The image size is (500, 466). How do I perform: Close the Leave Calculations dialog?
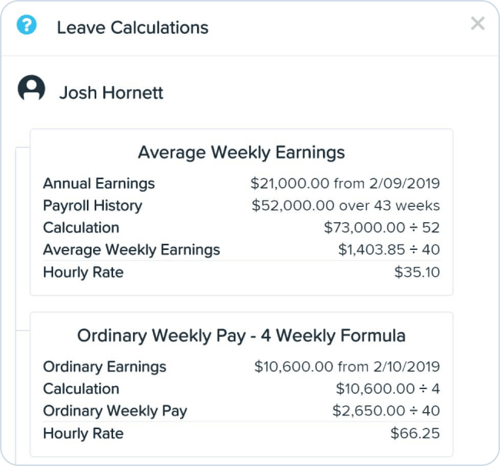pos(478,24)
